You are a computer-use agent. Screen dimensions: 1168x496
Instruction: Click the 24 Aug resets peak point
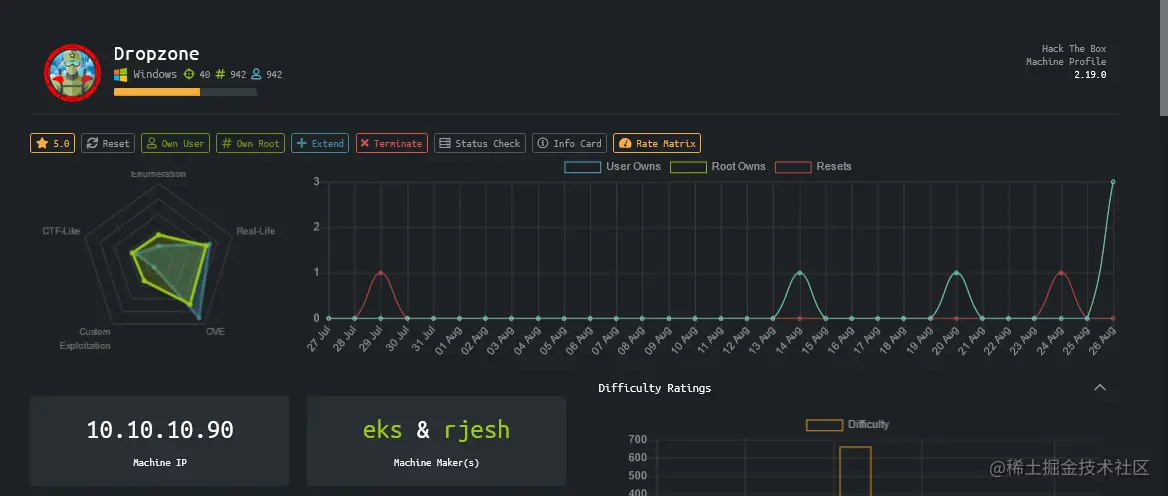pos(1061,273)
